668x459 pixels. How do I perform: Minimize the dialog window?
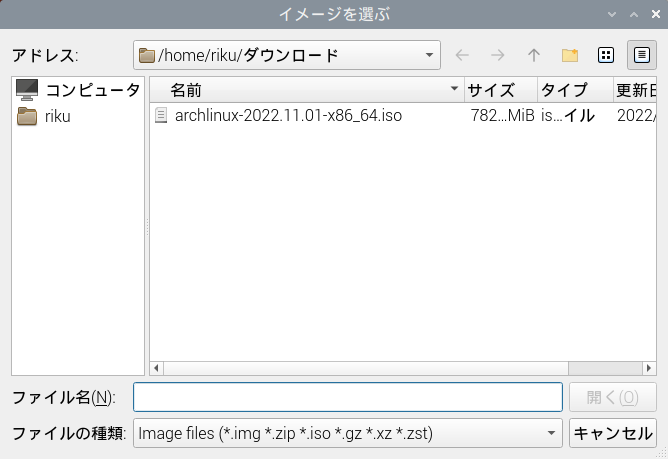(612, 14)
